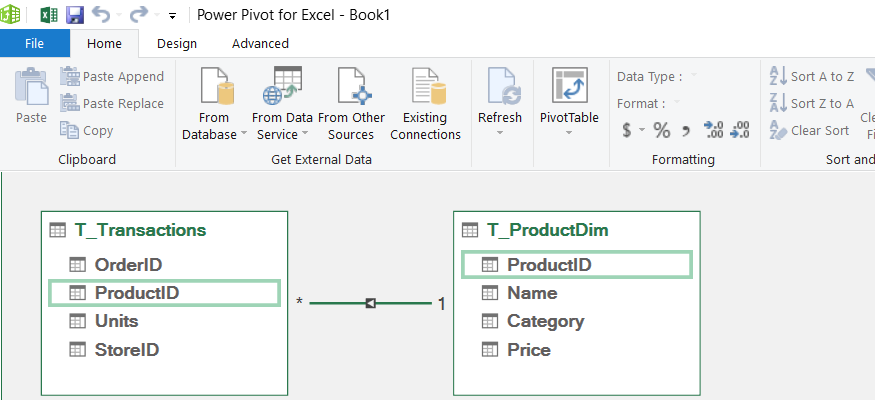Expand From Data Service dropdown arrow

click(x=305, y=134)
